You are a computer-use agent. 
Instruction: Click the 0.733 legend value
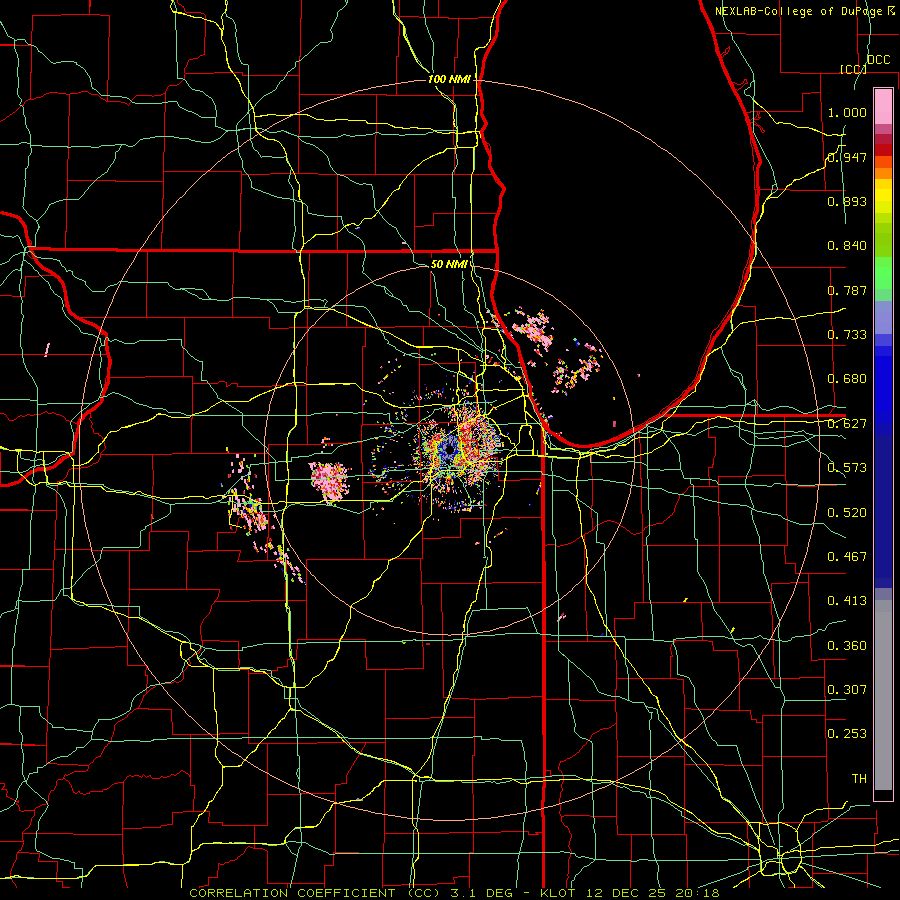point(847,335)
